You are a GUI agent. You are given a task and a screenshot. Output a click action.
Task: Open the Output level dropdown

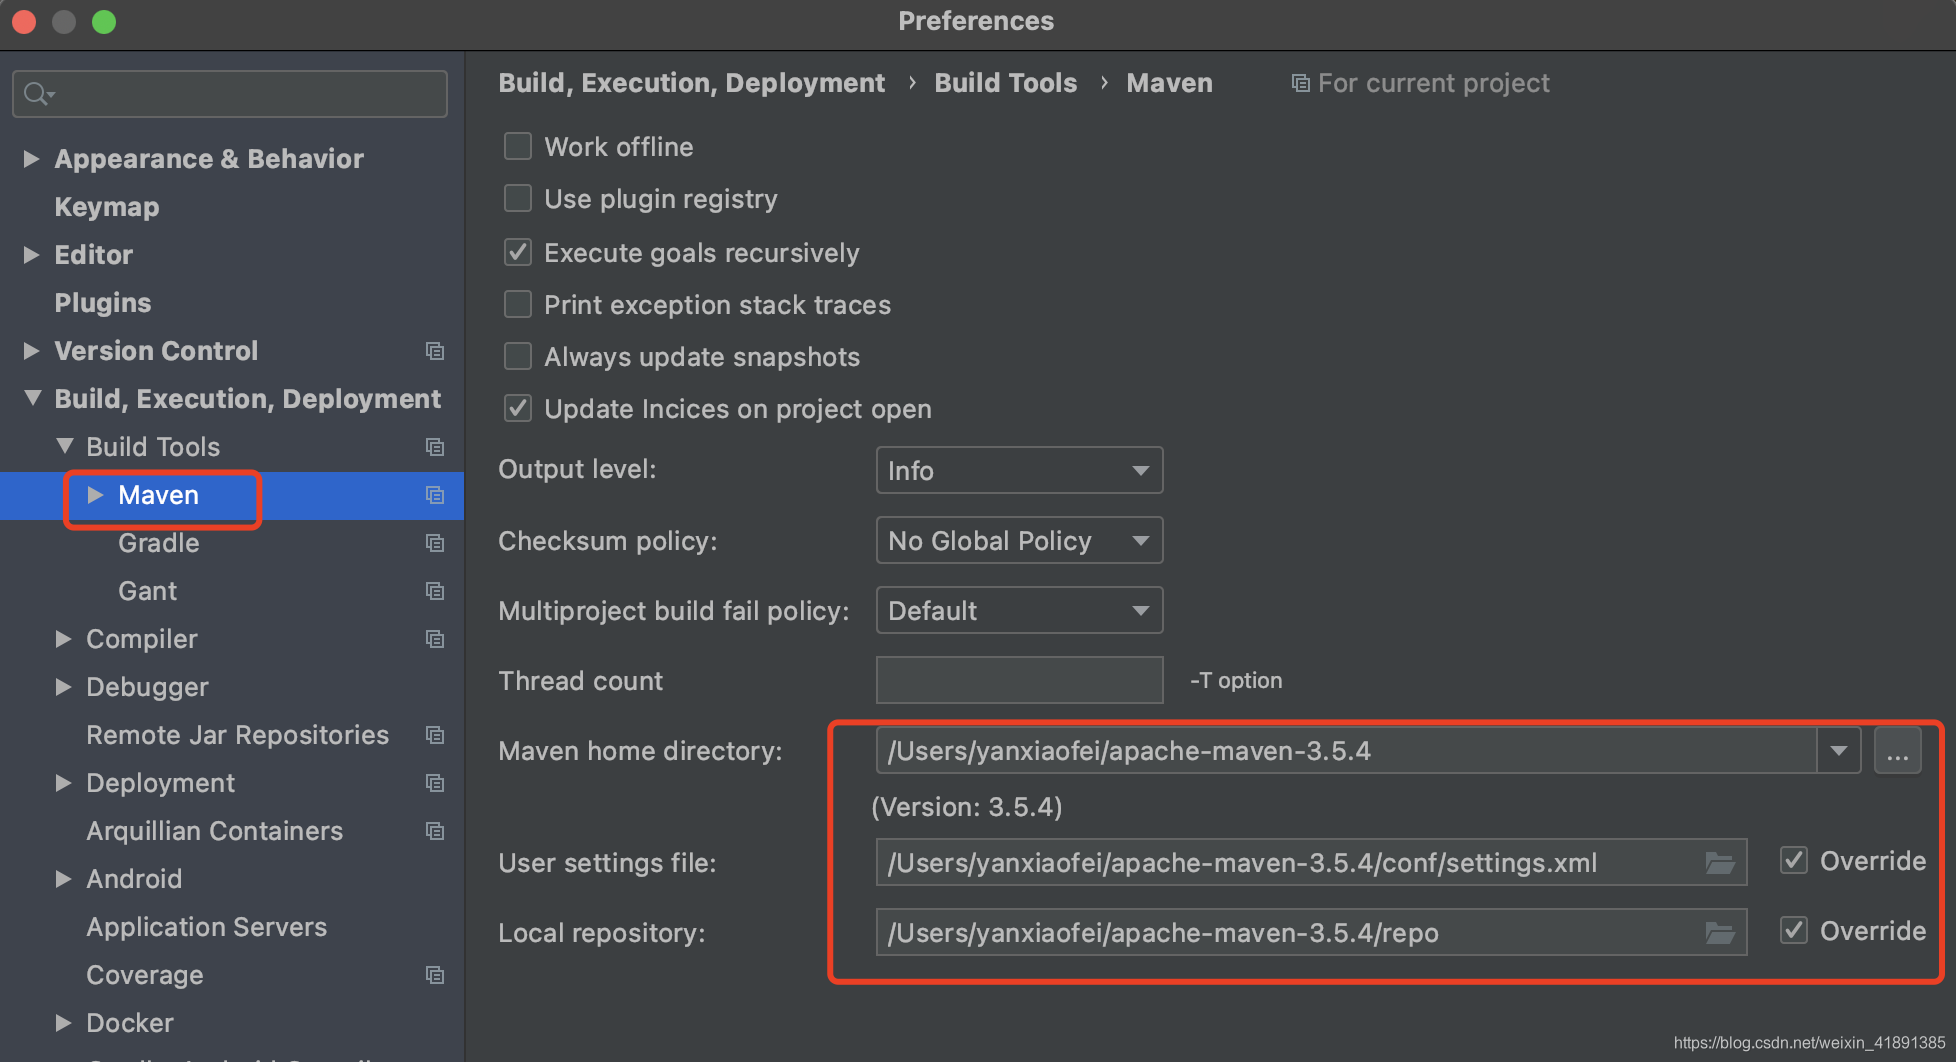click(x=1019, y=470)
